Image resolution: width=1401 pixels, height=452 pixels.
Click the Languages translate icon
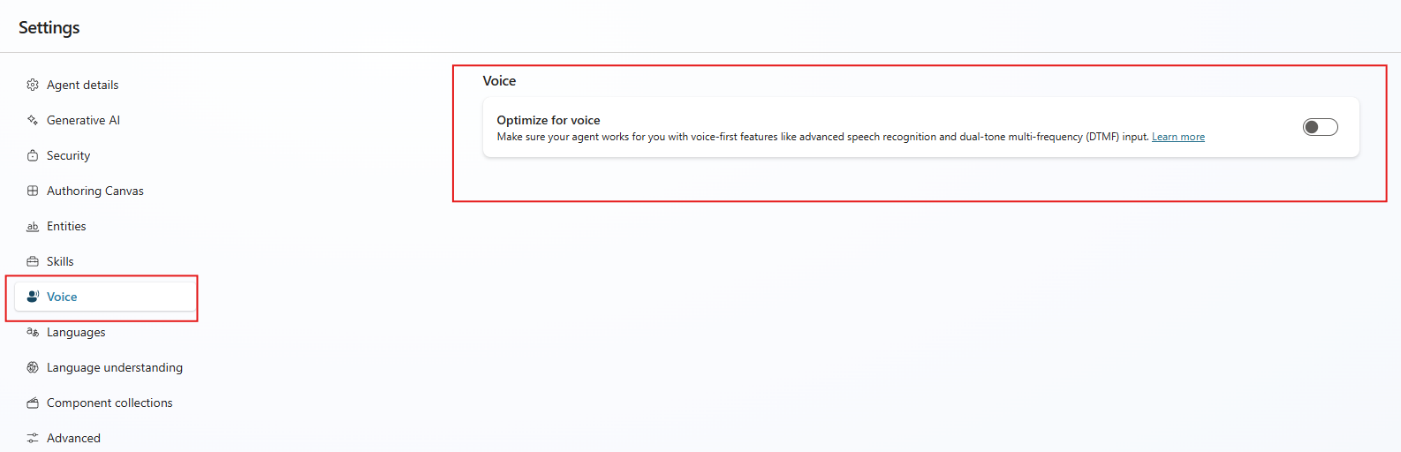33,332
